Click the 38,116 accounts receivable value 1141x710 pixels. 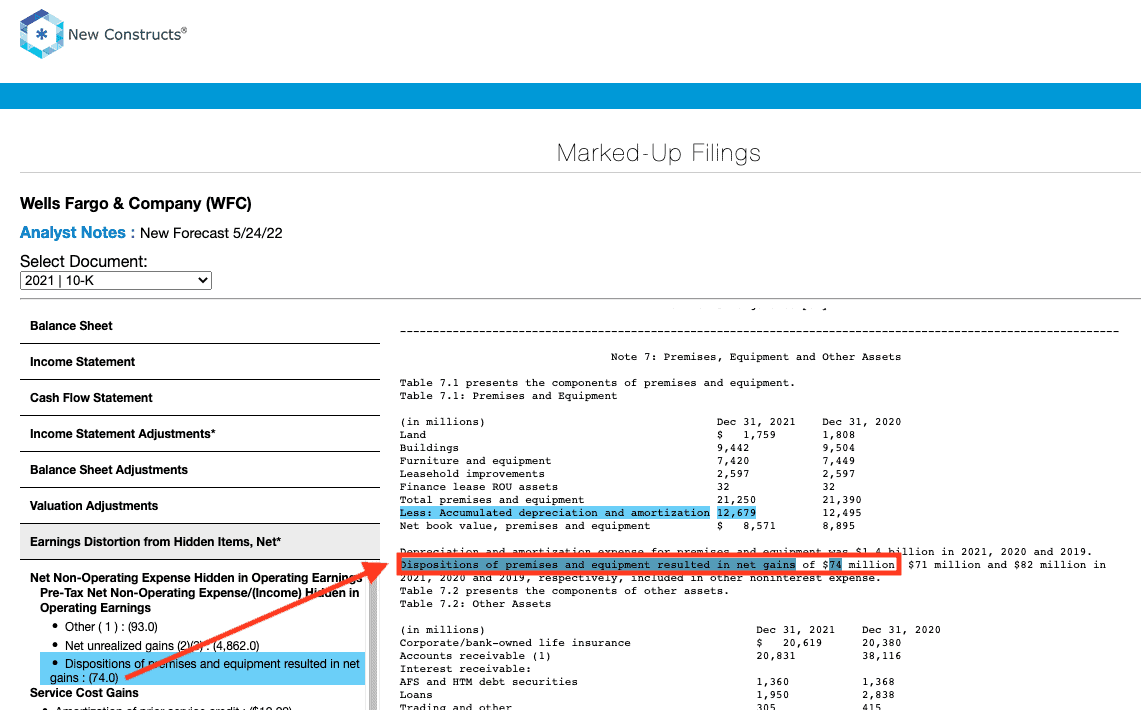pyautogui.click(x=881, y=656)
